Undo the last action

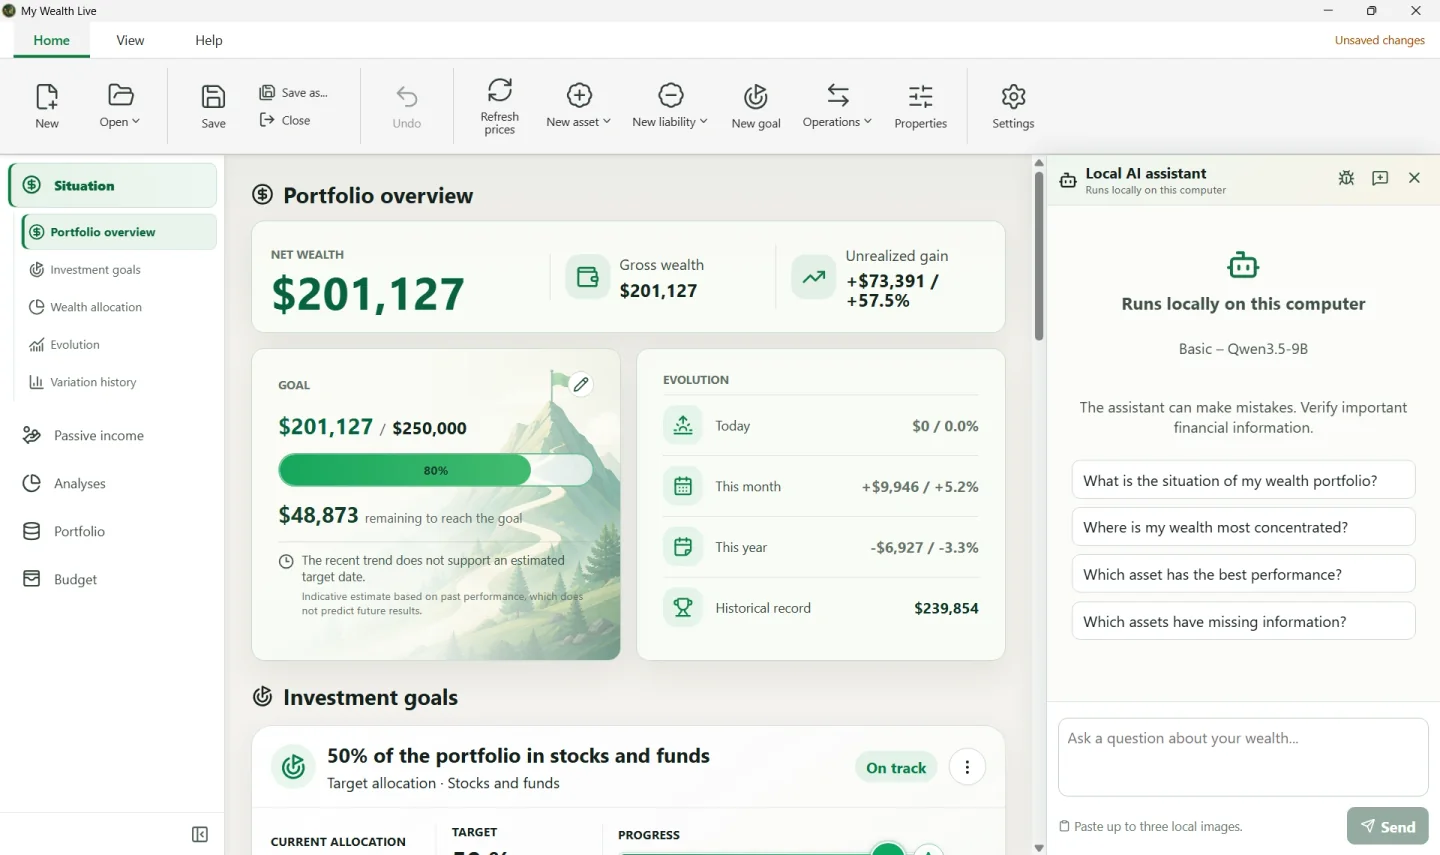coord(407,106)
